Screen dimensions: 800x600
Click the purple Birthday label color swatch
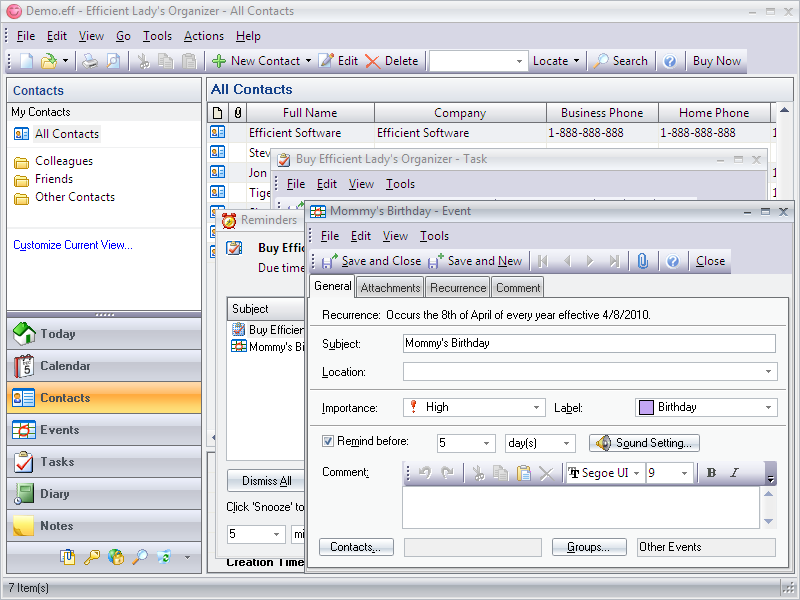(x=646, y=407)
